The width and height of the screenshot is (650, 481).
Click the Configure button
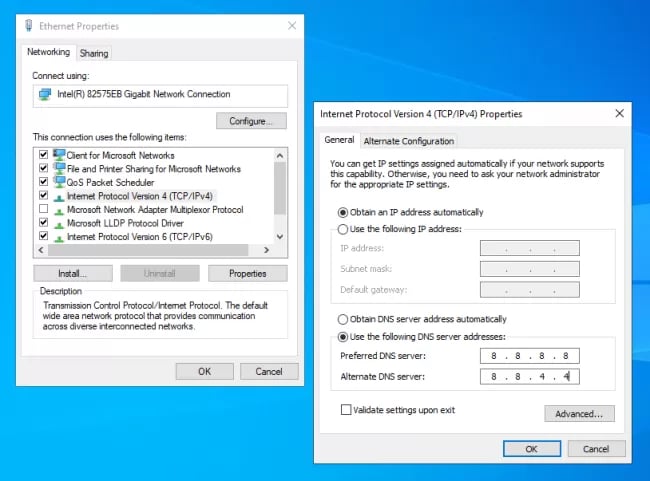pos(251,121)
